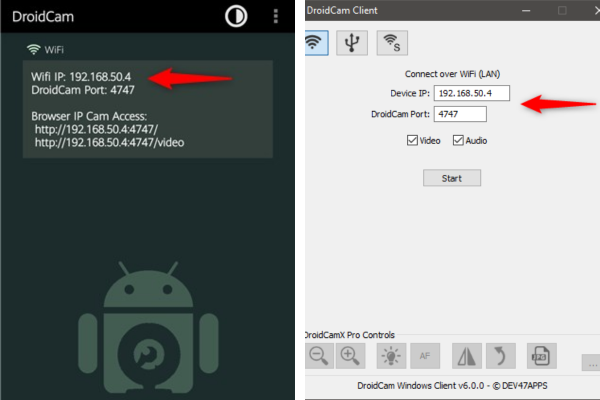Click the Device IP input field
The image size is (600, 400).
point(472,93)
